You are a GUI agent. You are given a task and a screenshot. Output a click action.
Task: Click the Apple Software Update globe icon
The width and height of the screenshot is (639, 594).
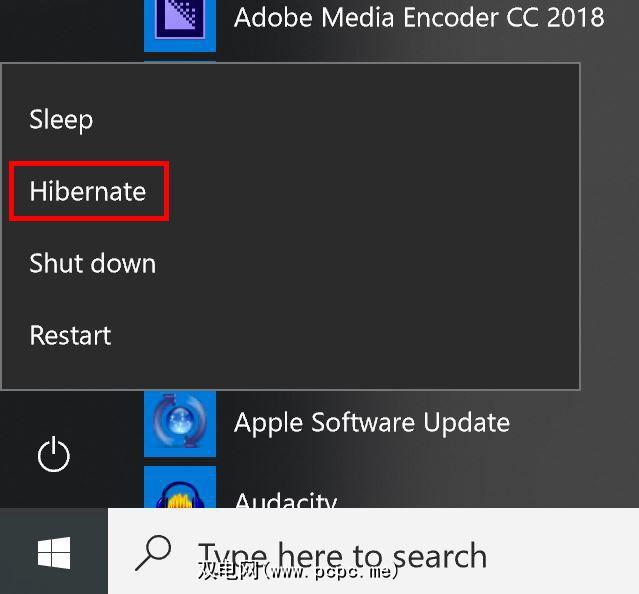179,423
